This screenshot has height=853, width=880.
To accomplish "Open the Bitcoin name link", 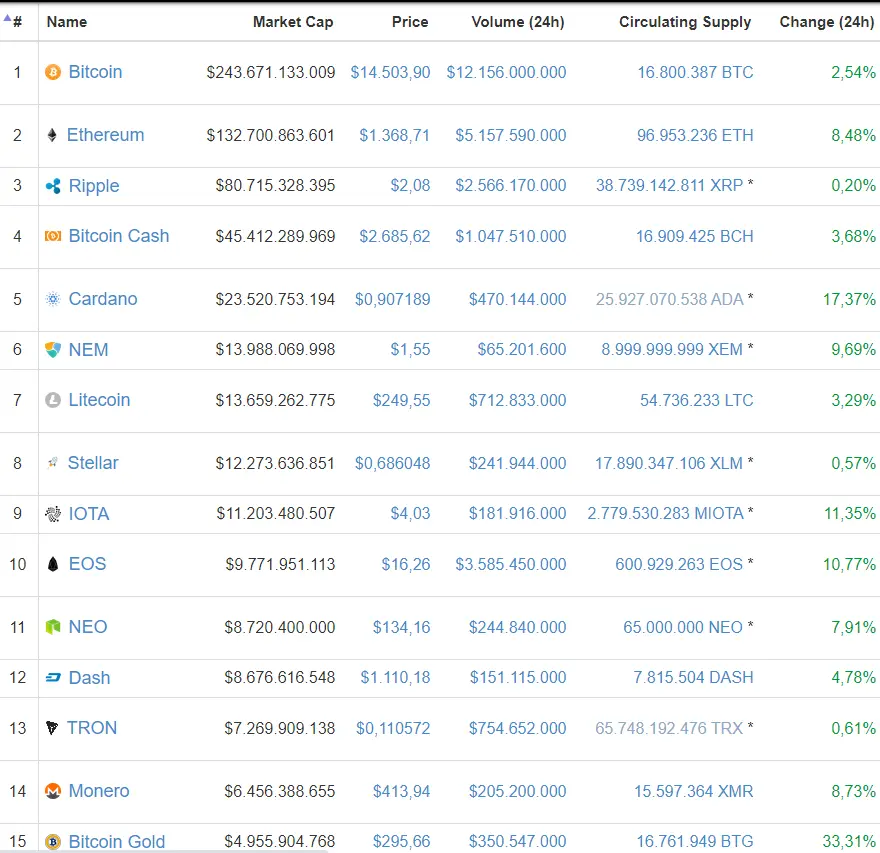I will [95, 72].
